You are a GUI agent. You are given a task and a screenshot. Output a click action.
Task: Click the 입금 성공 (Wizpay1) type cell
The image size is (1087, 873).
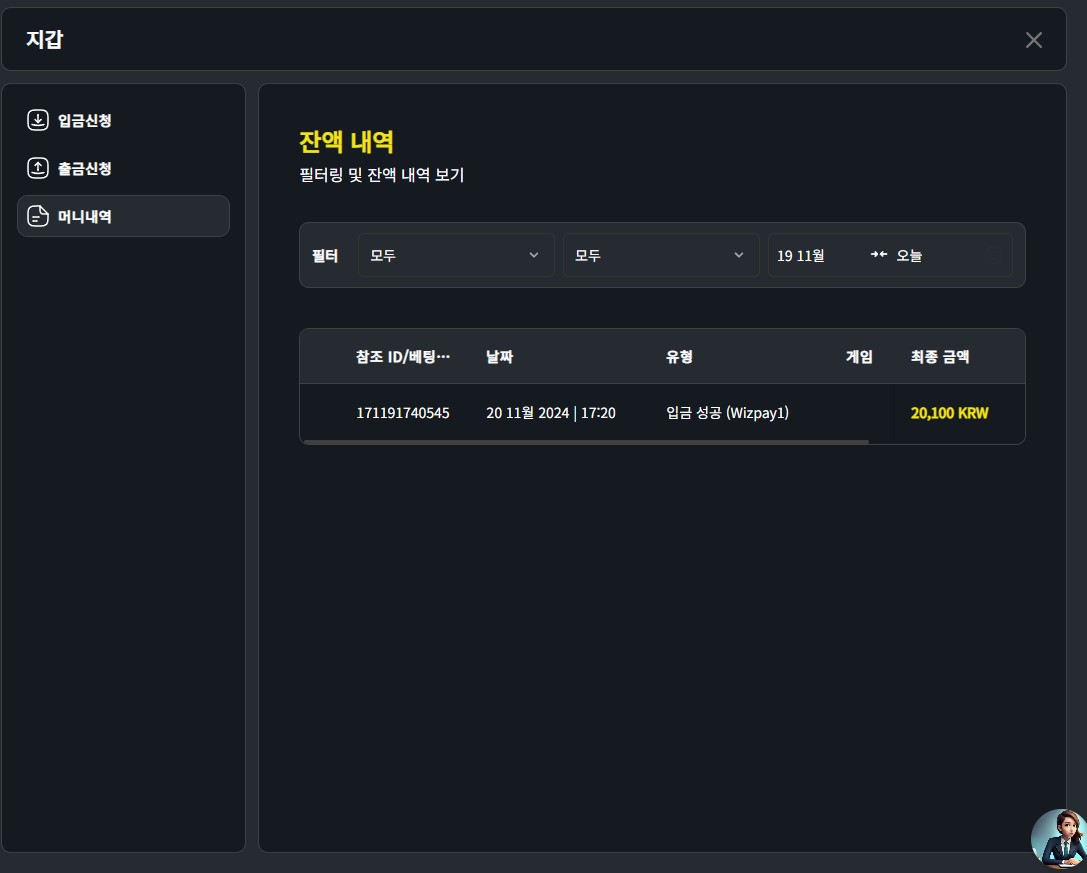pos(727,413)
